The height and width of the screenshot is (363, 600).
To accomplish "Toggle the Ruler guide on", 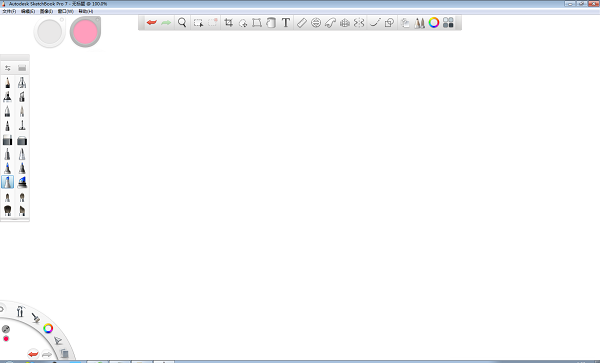I will tap(302, 23).
